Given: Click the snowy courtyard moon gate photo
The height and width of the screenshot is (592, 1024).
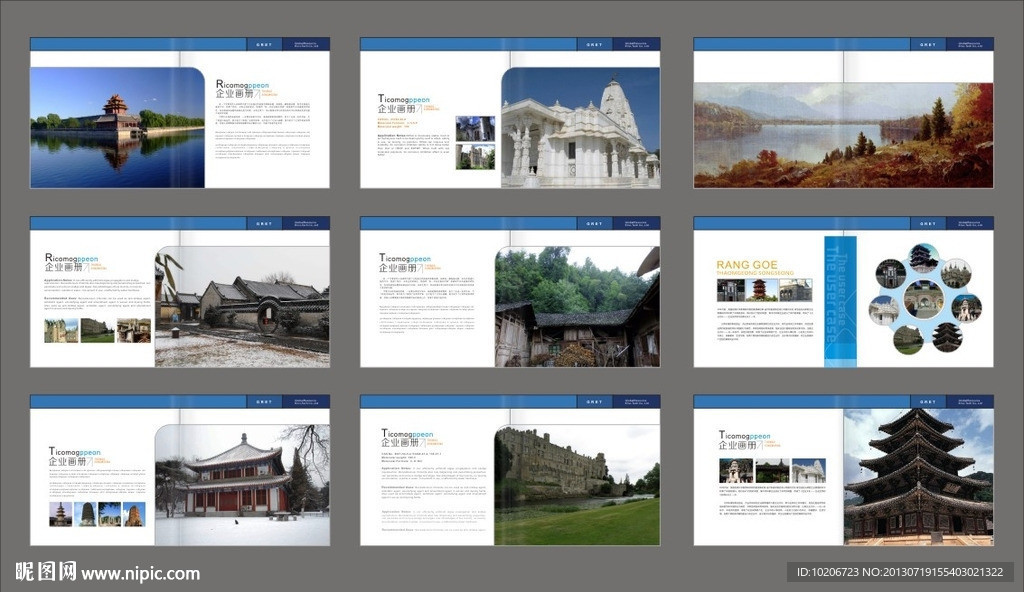Looking at the screenshot, I should pyautogui.click(x=242, y=306).
